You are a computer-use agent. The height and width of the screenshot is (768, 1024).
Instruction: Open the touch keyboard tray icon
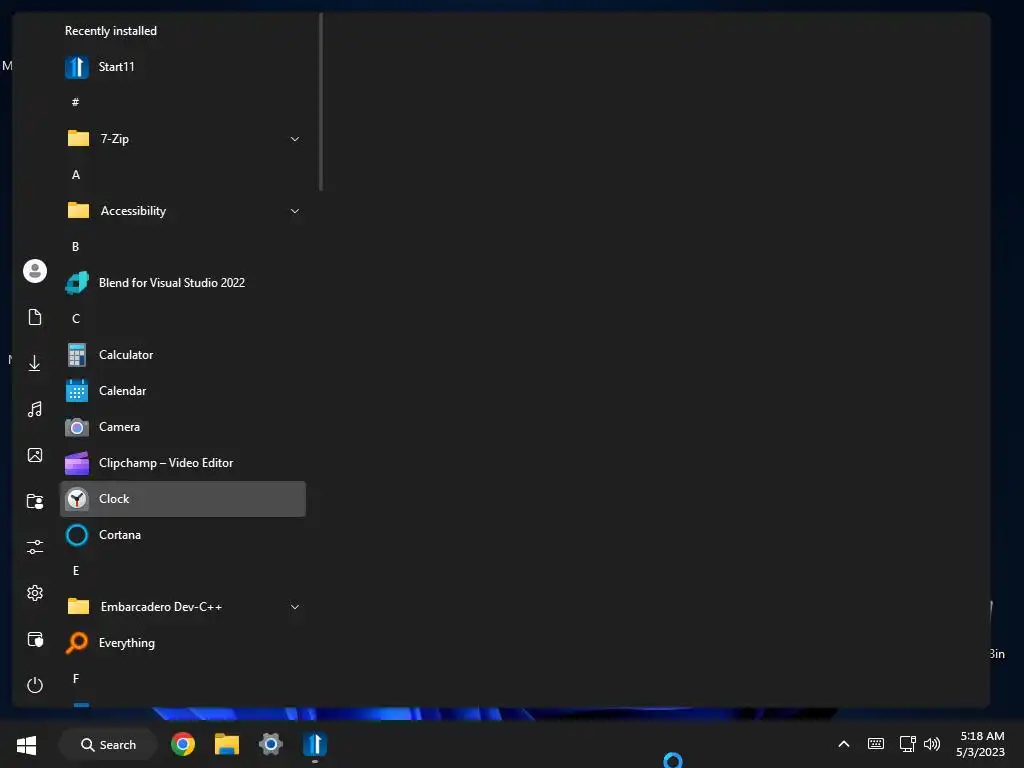click(876, 744)
